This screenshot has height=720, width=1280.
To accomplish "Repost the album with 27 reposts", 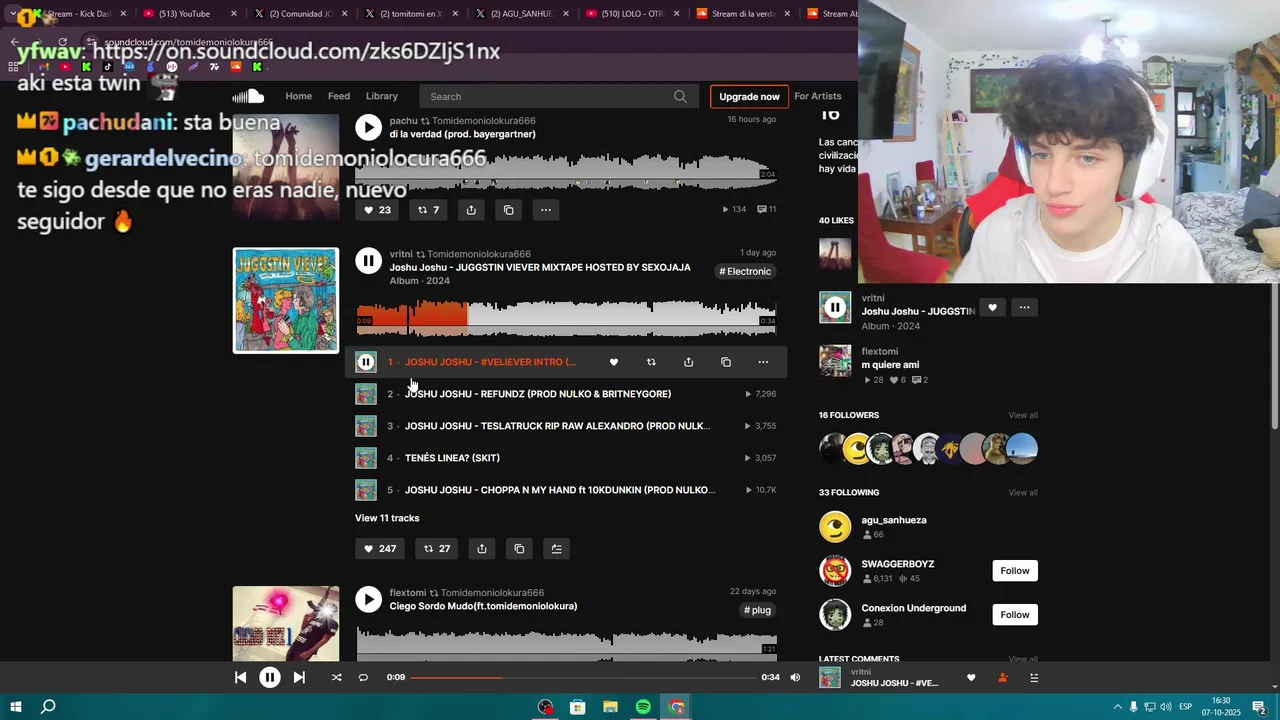I will tap(436, 549).
